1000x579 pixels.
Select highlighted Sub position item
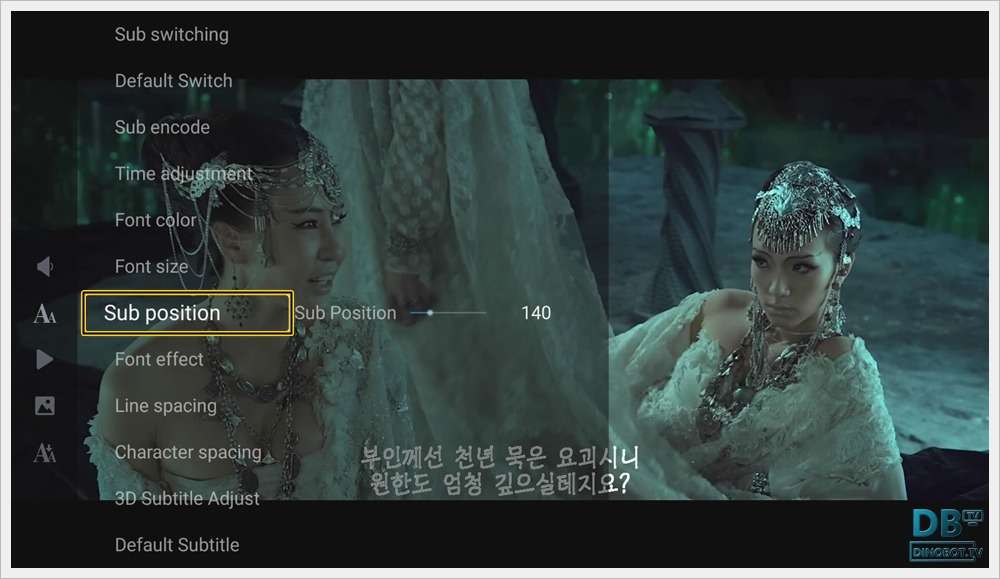tap(188, 313)
